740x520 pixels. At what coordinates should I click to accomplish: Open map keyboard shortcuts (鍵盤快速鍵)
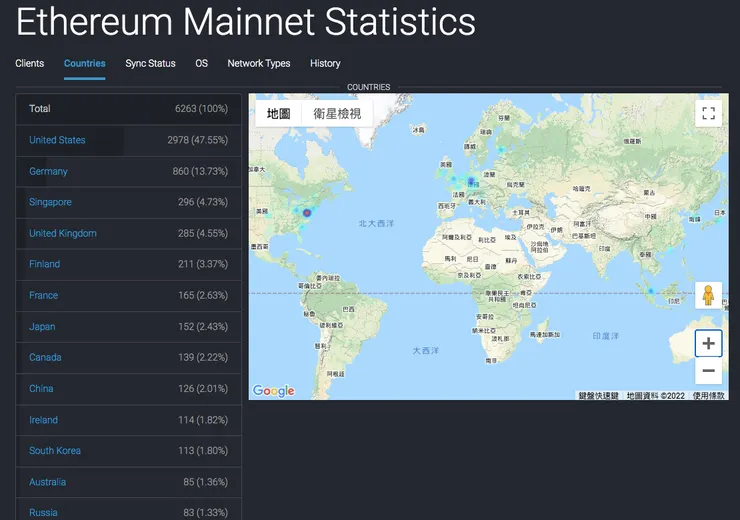pos(598,396)
